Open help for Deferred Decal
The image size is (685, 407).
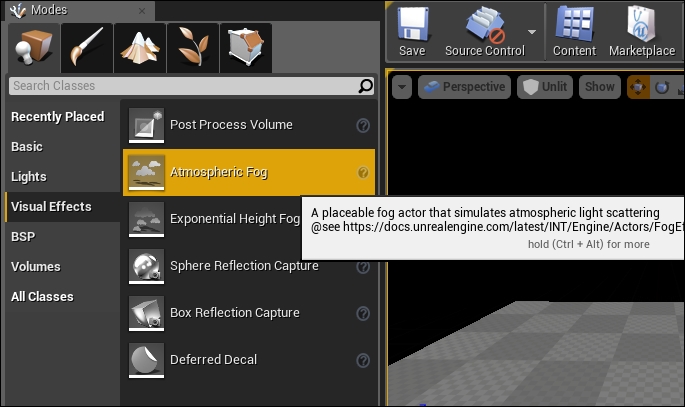click(363, 360)
